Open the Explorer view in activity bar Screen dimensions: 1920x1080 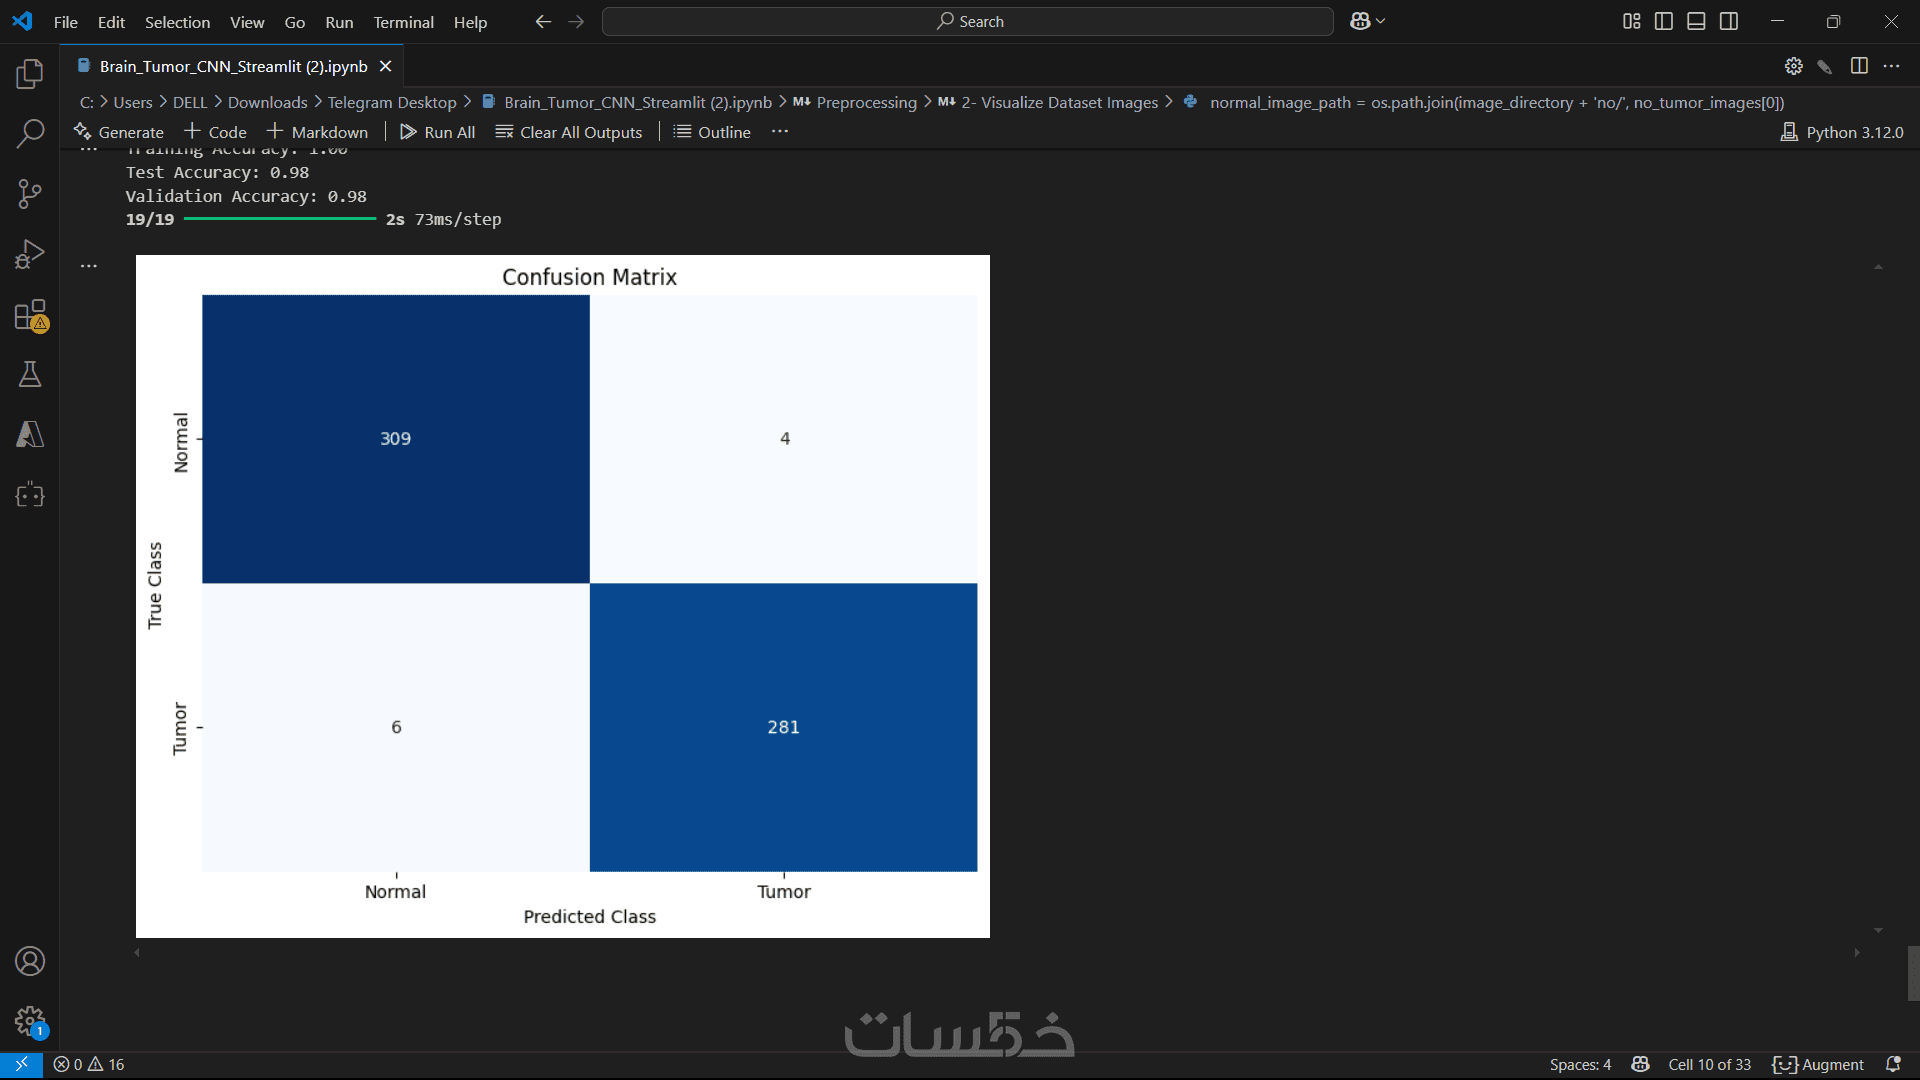pyautogui.click(x=30, y=73)
